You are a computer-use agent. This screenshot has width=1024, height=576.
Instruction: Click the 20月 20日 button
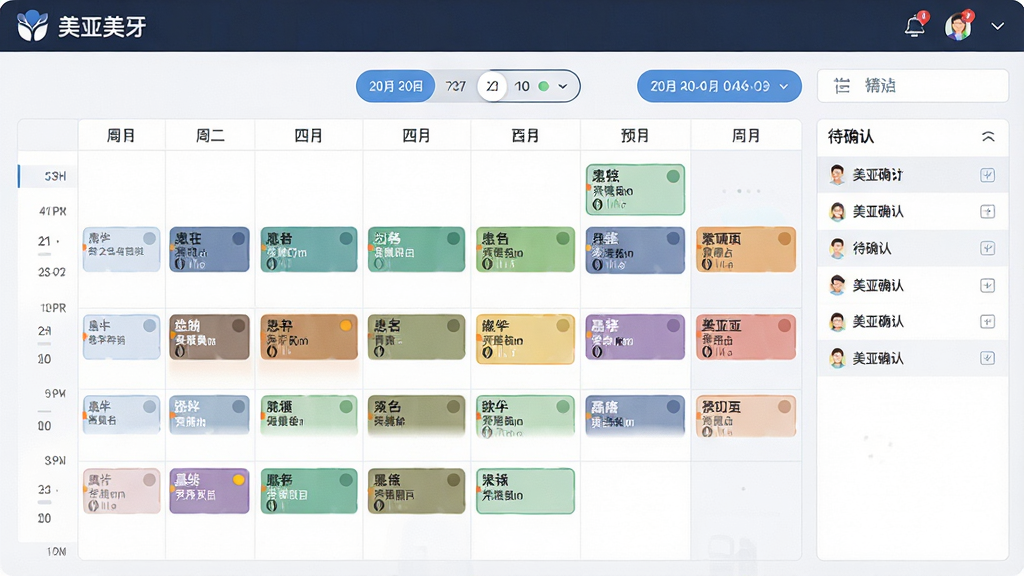pyautogui.click(x=396, y=86)
